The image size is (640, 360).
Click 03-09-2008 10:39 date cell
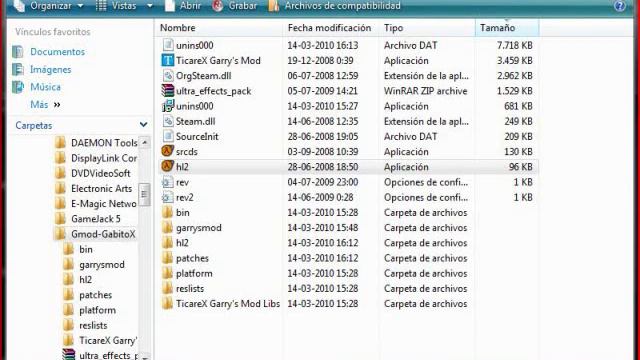[x=323, y=152]
